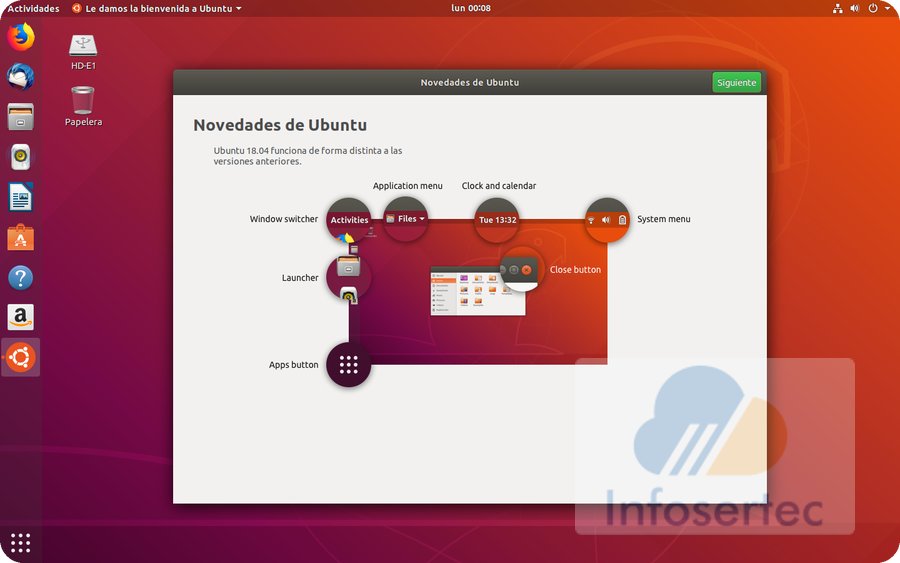Open the Files manager in the dock

20,117
